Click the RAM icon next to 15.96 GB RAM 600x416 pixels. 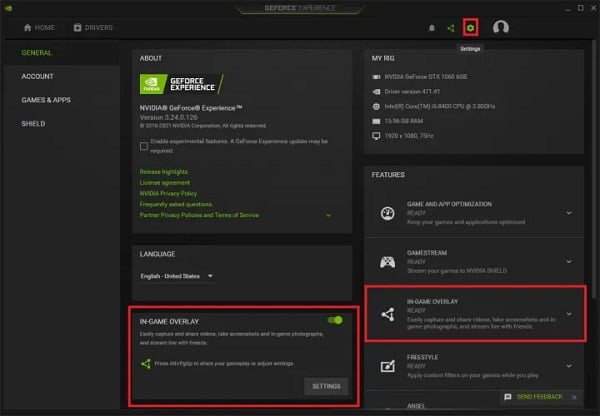tap(377, 121)
